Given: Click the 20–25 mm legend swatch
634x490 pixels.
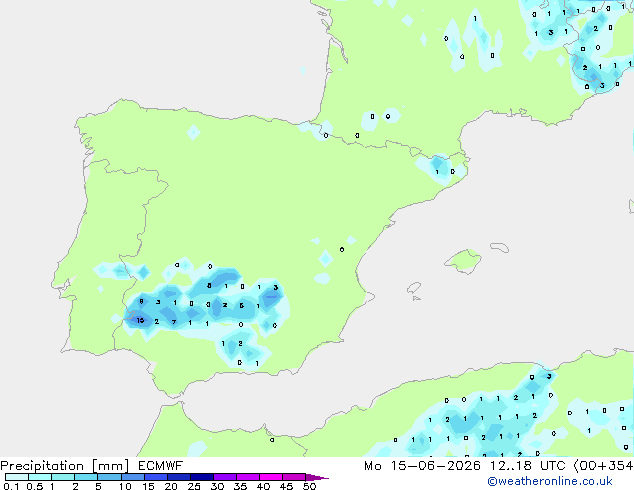Looking at the screenshot, I should click(178, 477).
